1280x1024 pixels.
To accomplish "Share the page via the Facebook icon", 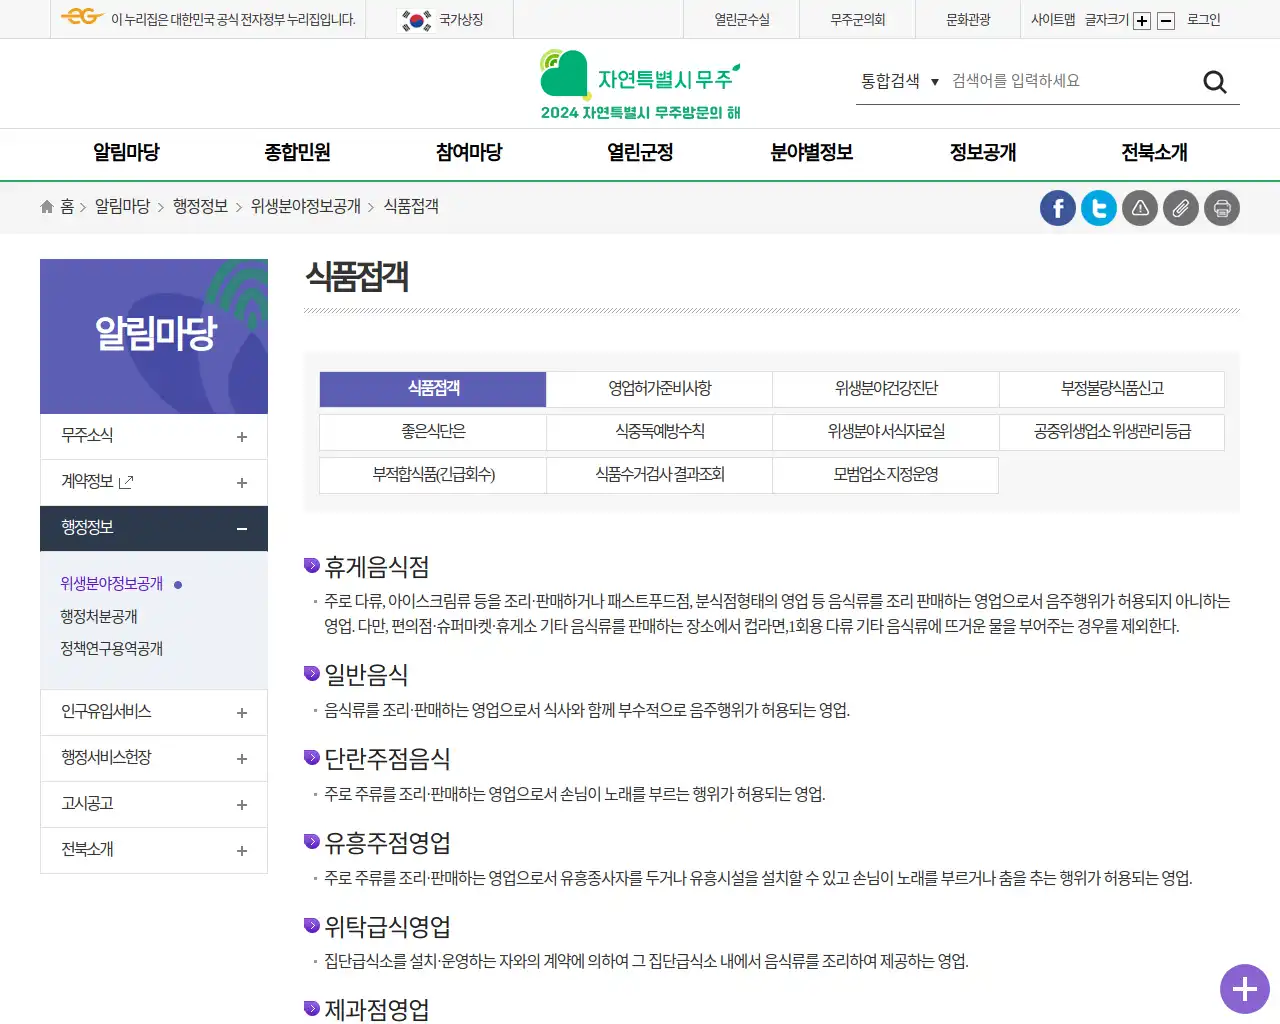I will click(1057, 208).
